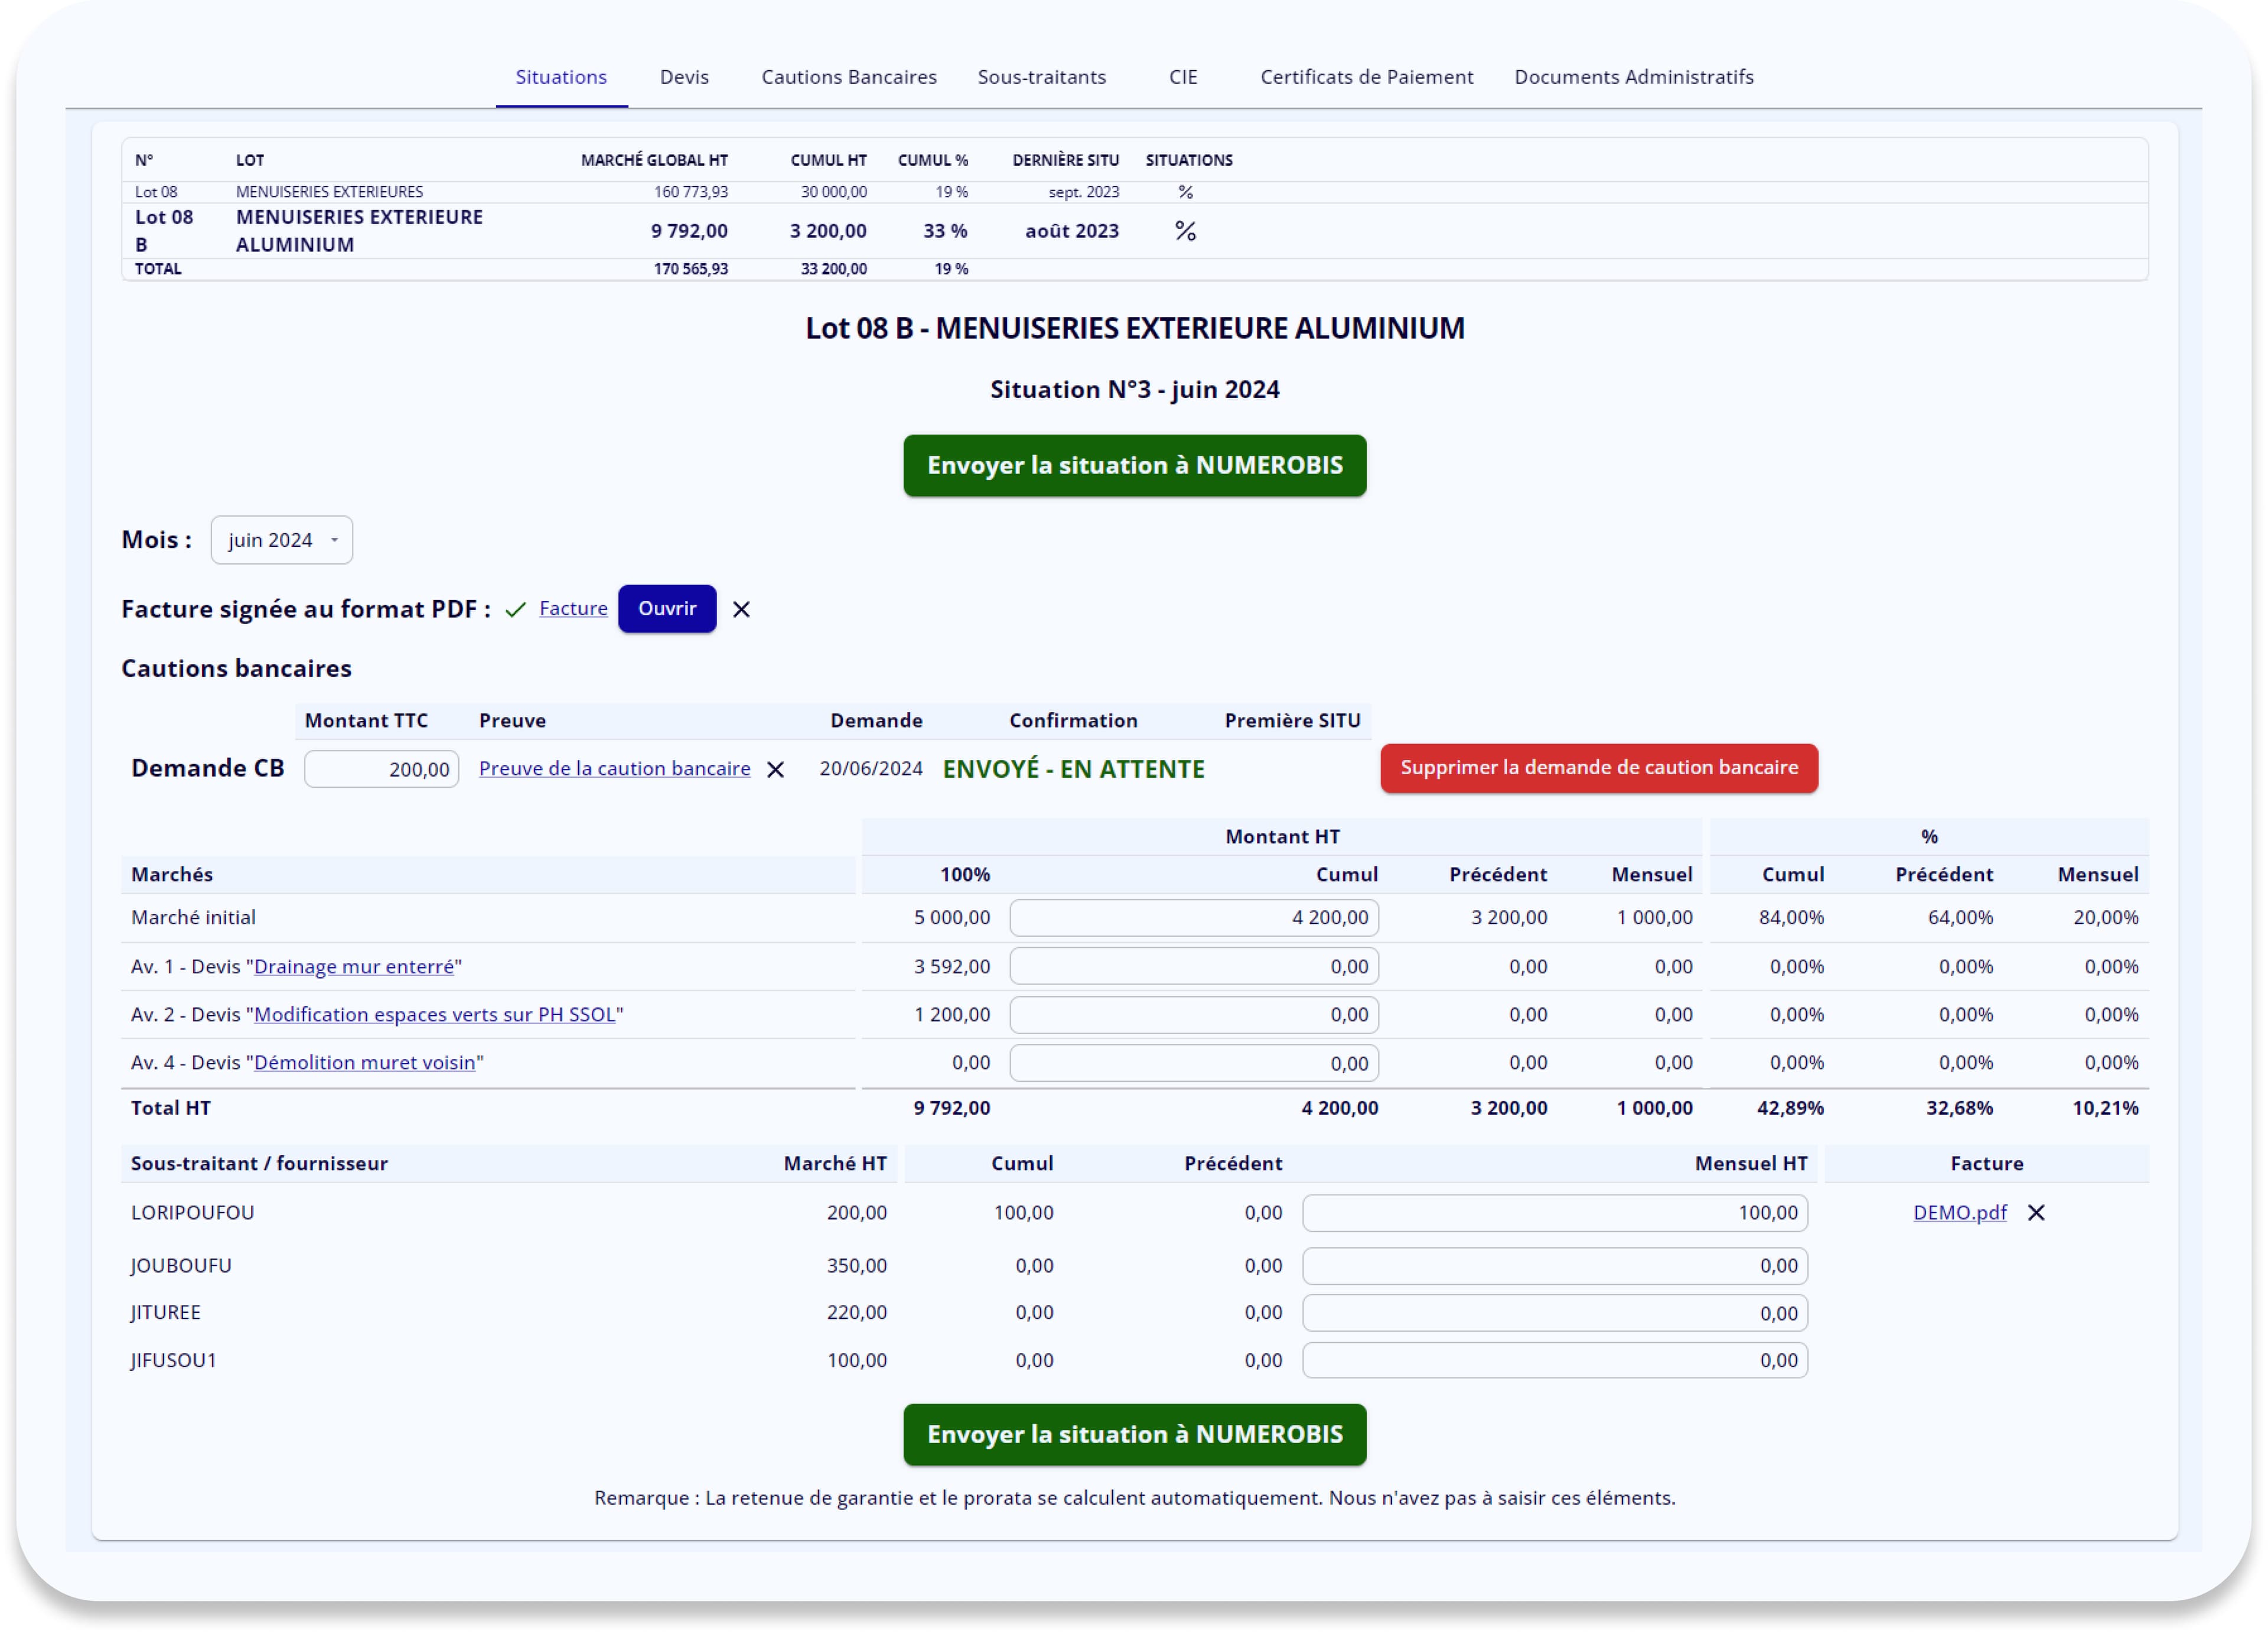Click Montant TTC field showing 200,00
The height and width of the screenshot is (1634, 2268).
click(x=382, y=769)
